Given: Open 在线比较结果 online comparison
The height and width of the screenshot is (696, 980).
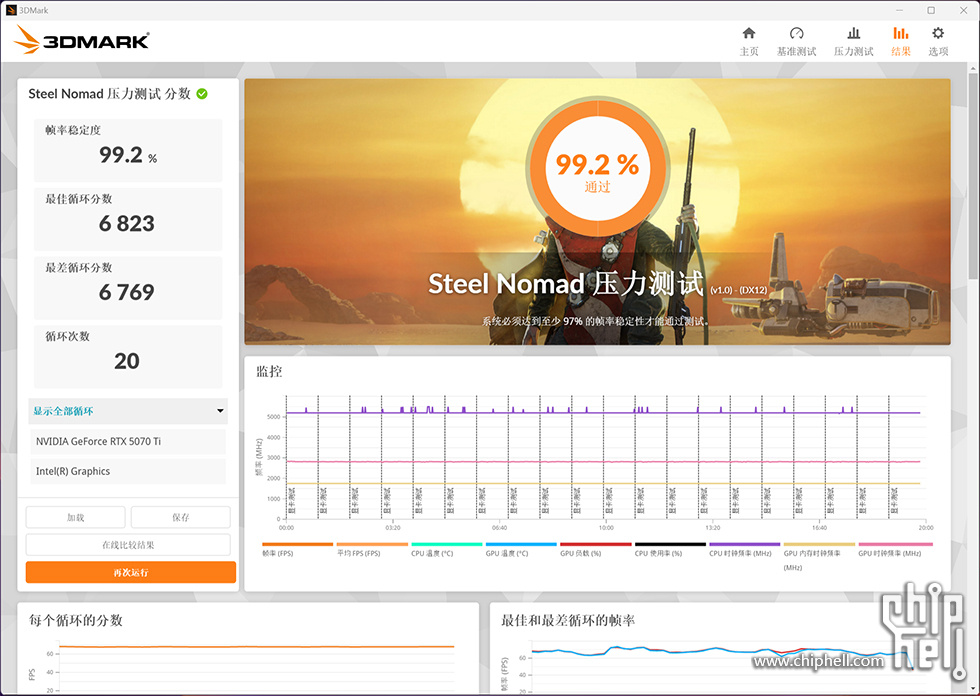Looking at the screenshot, I should (128, 545).
